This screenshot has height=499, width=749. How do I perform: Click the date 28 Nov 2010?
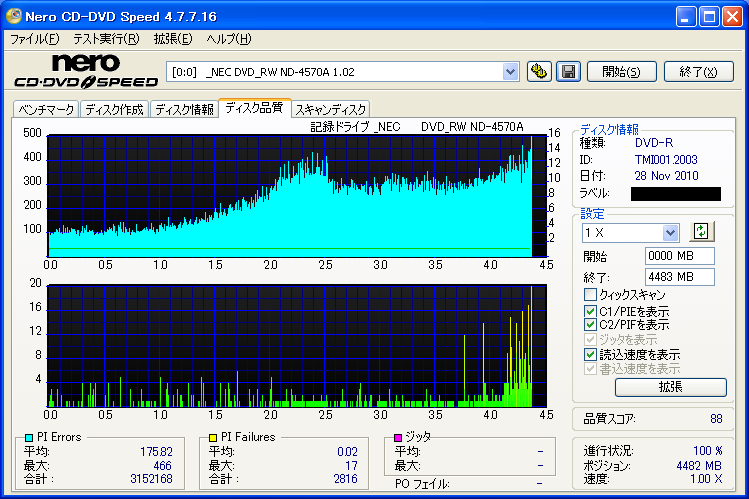[666, 176]
